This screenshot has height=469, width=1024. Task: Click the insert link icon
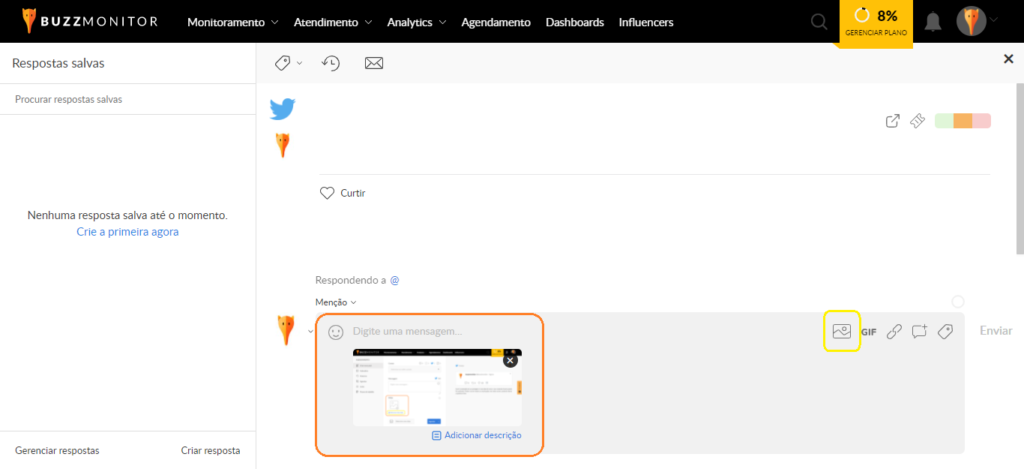click(x=894, y=332)
